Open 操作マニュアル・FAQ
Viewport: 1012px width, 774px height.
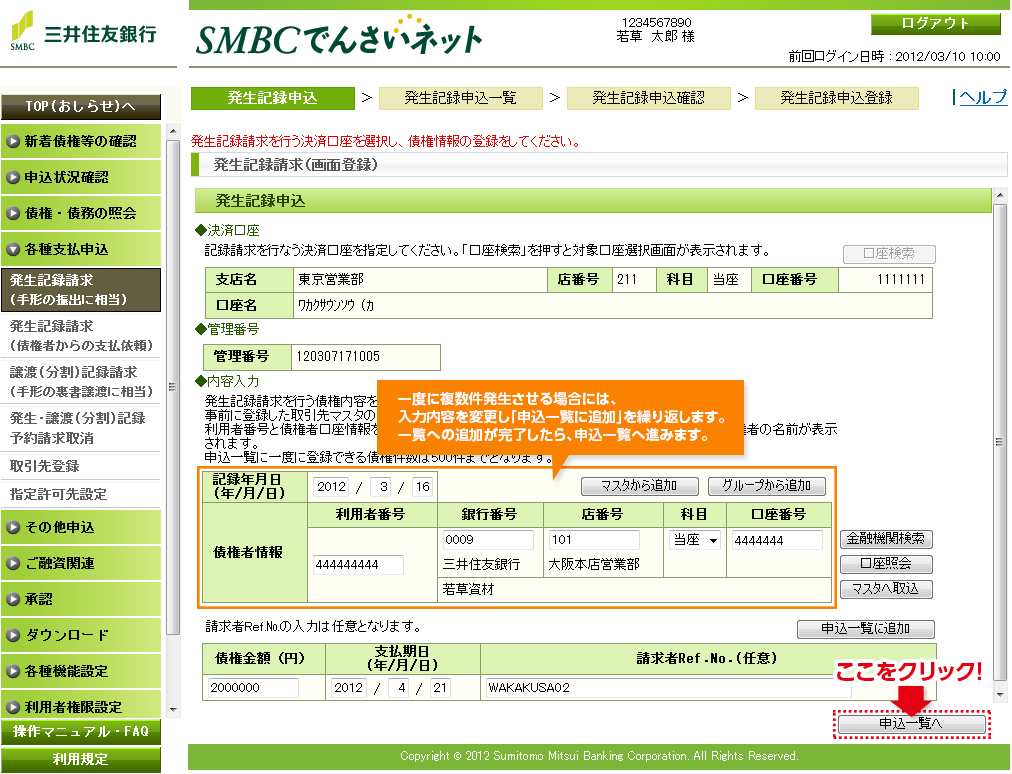click(81, 732)
